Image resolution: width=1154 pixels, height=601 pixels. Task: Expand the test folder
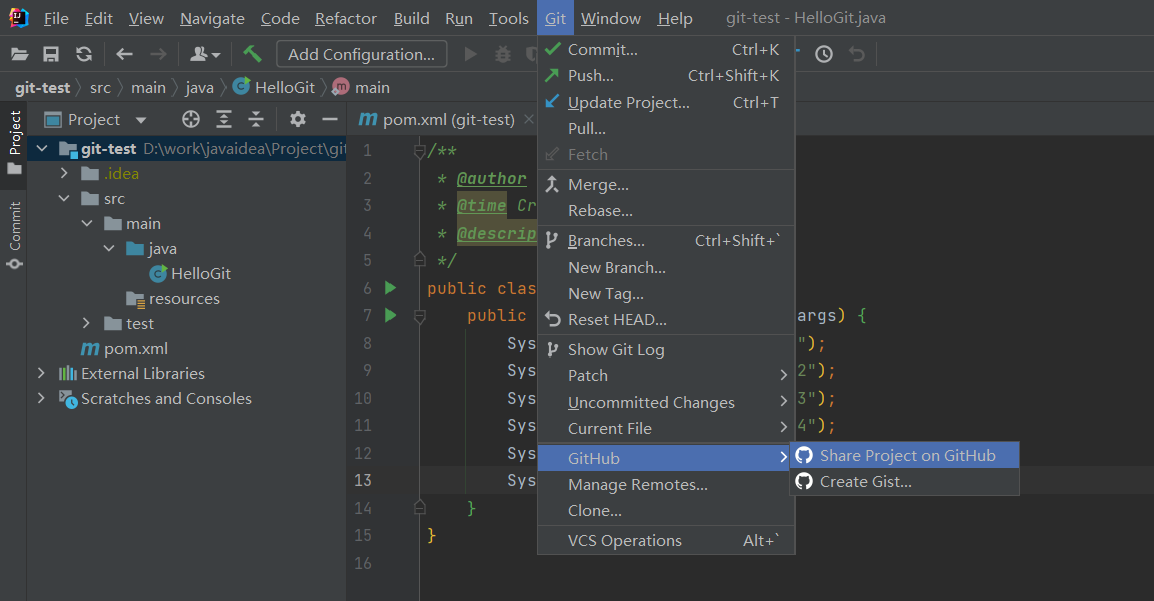pyautogui.click(x=88, y=324)
